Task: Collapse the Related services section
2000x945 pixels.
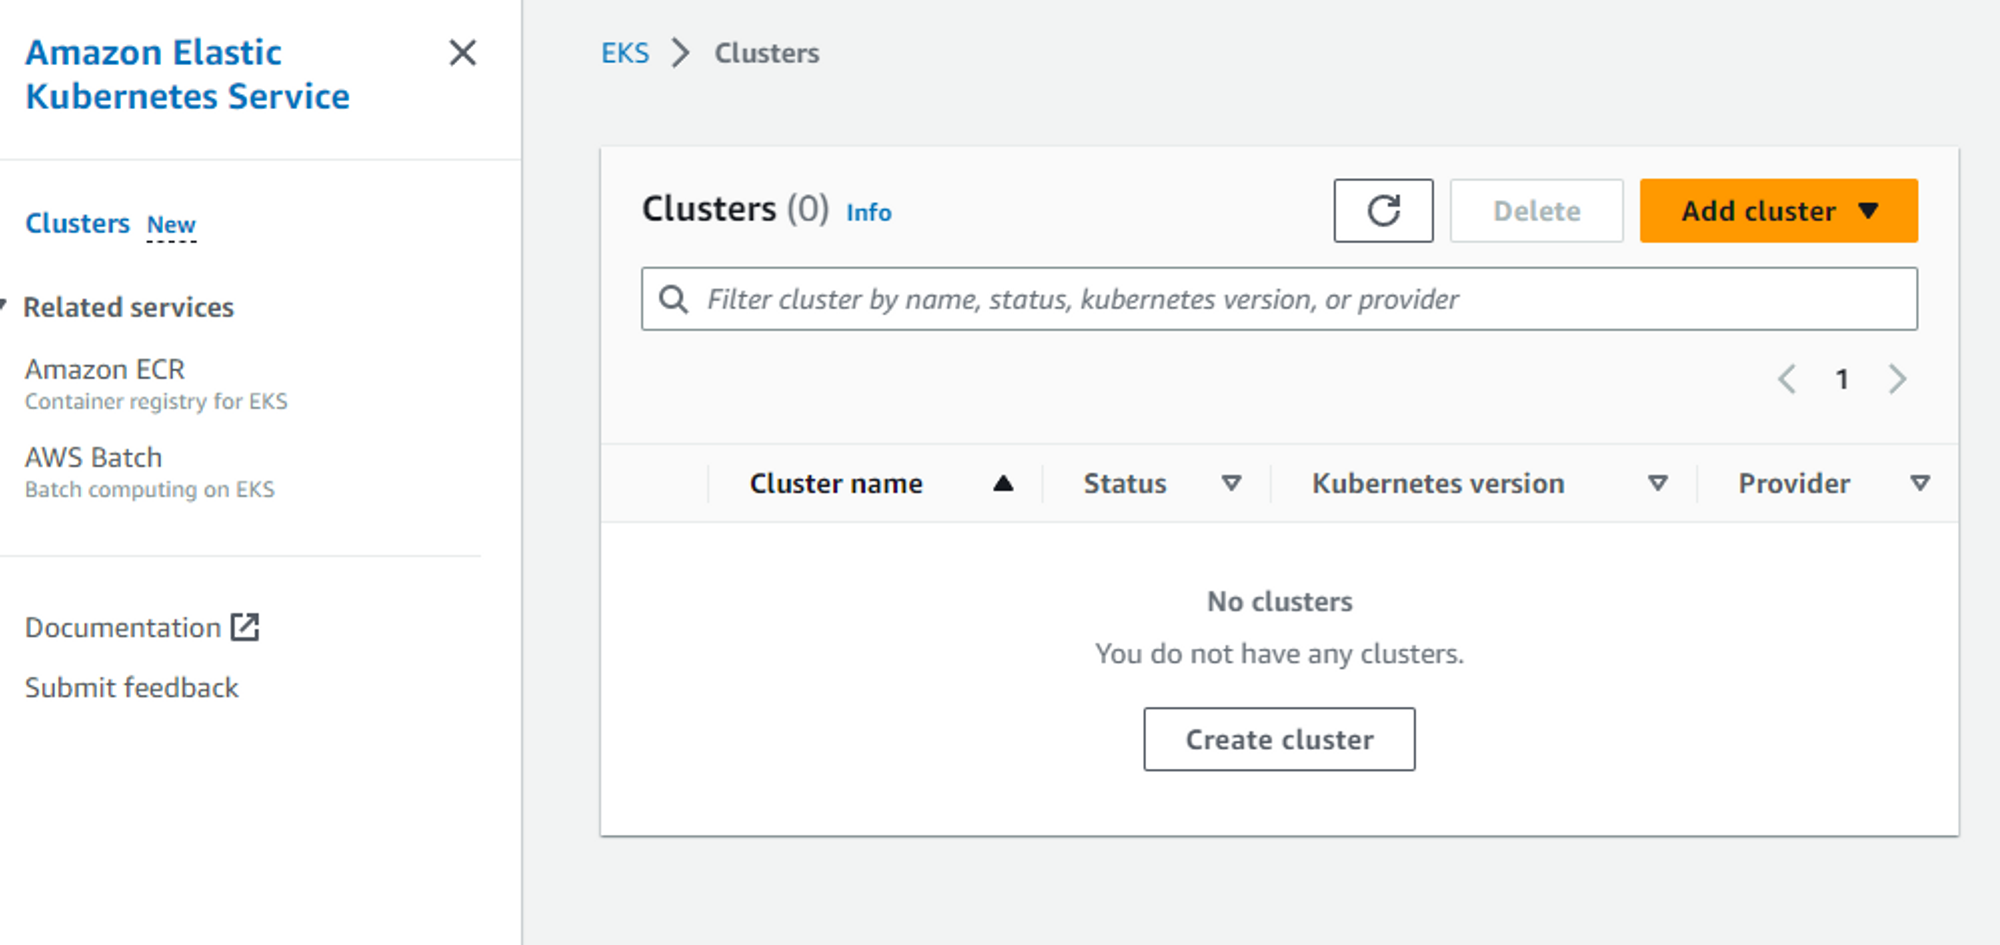Action: point(4,306)
